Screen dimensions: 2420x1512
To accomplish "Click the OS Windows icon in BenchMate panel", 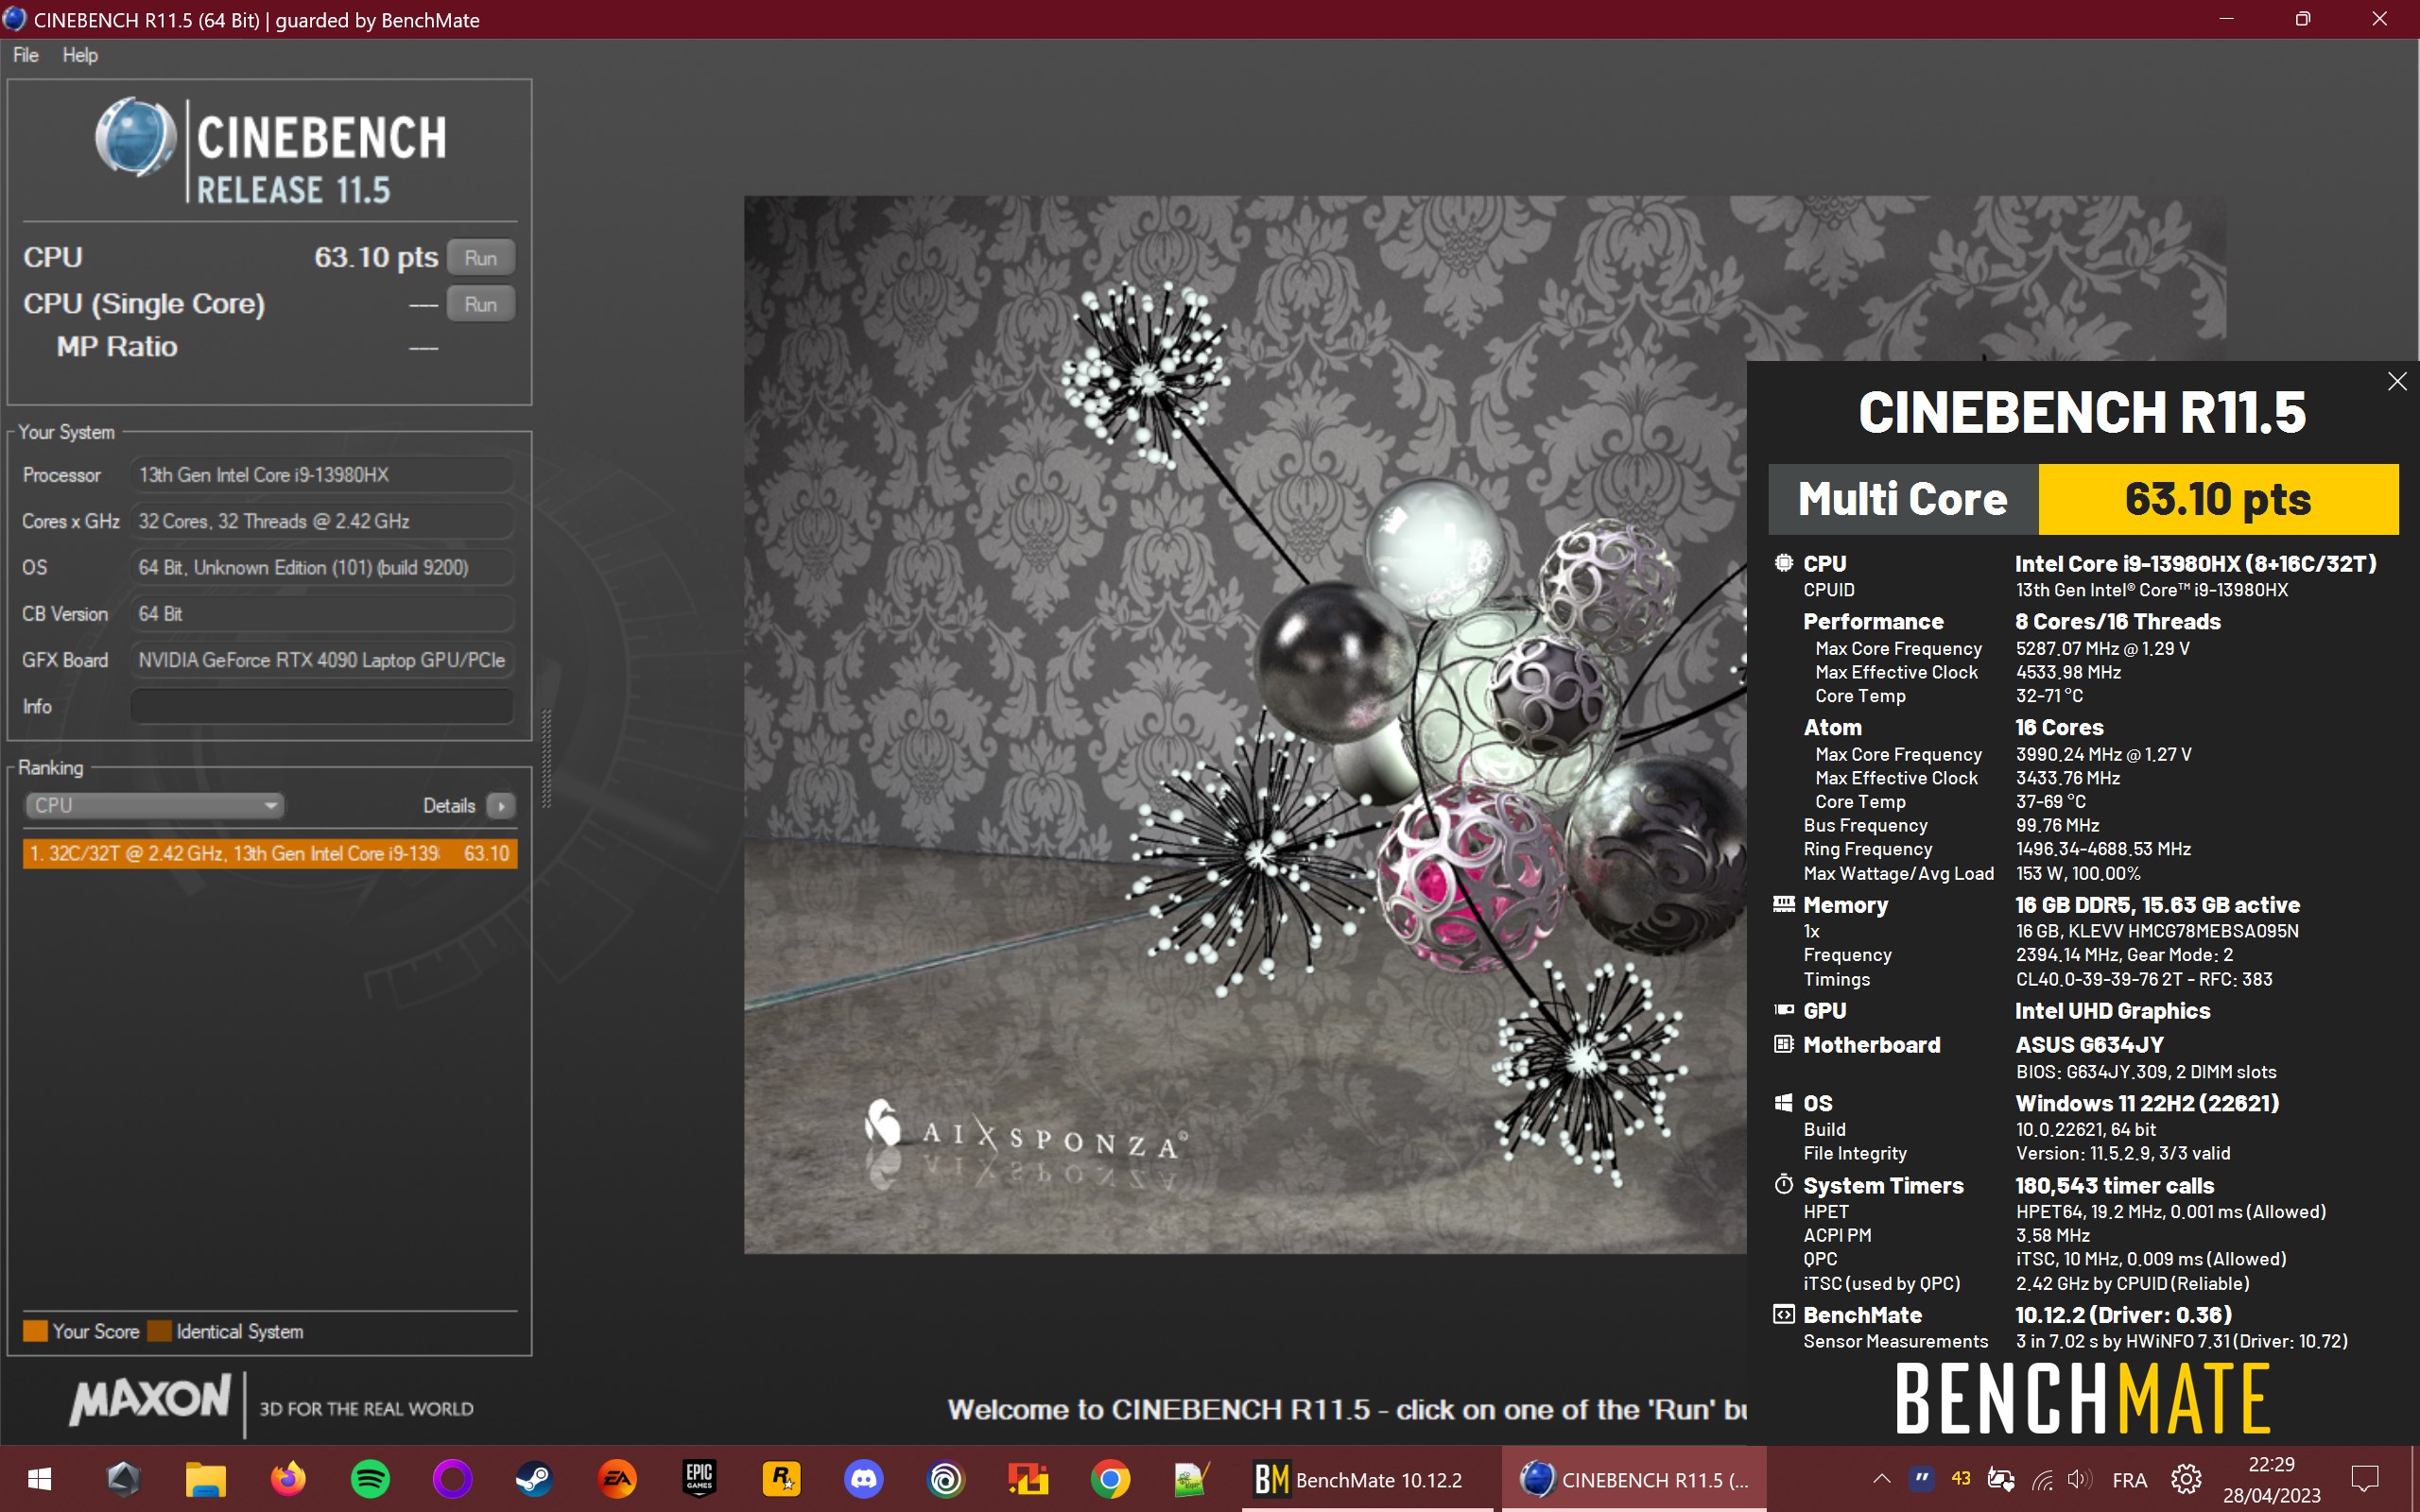I will (1784, 1103).
